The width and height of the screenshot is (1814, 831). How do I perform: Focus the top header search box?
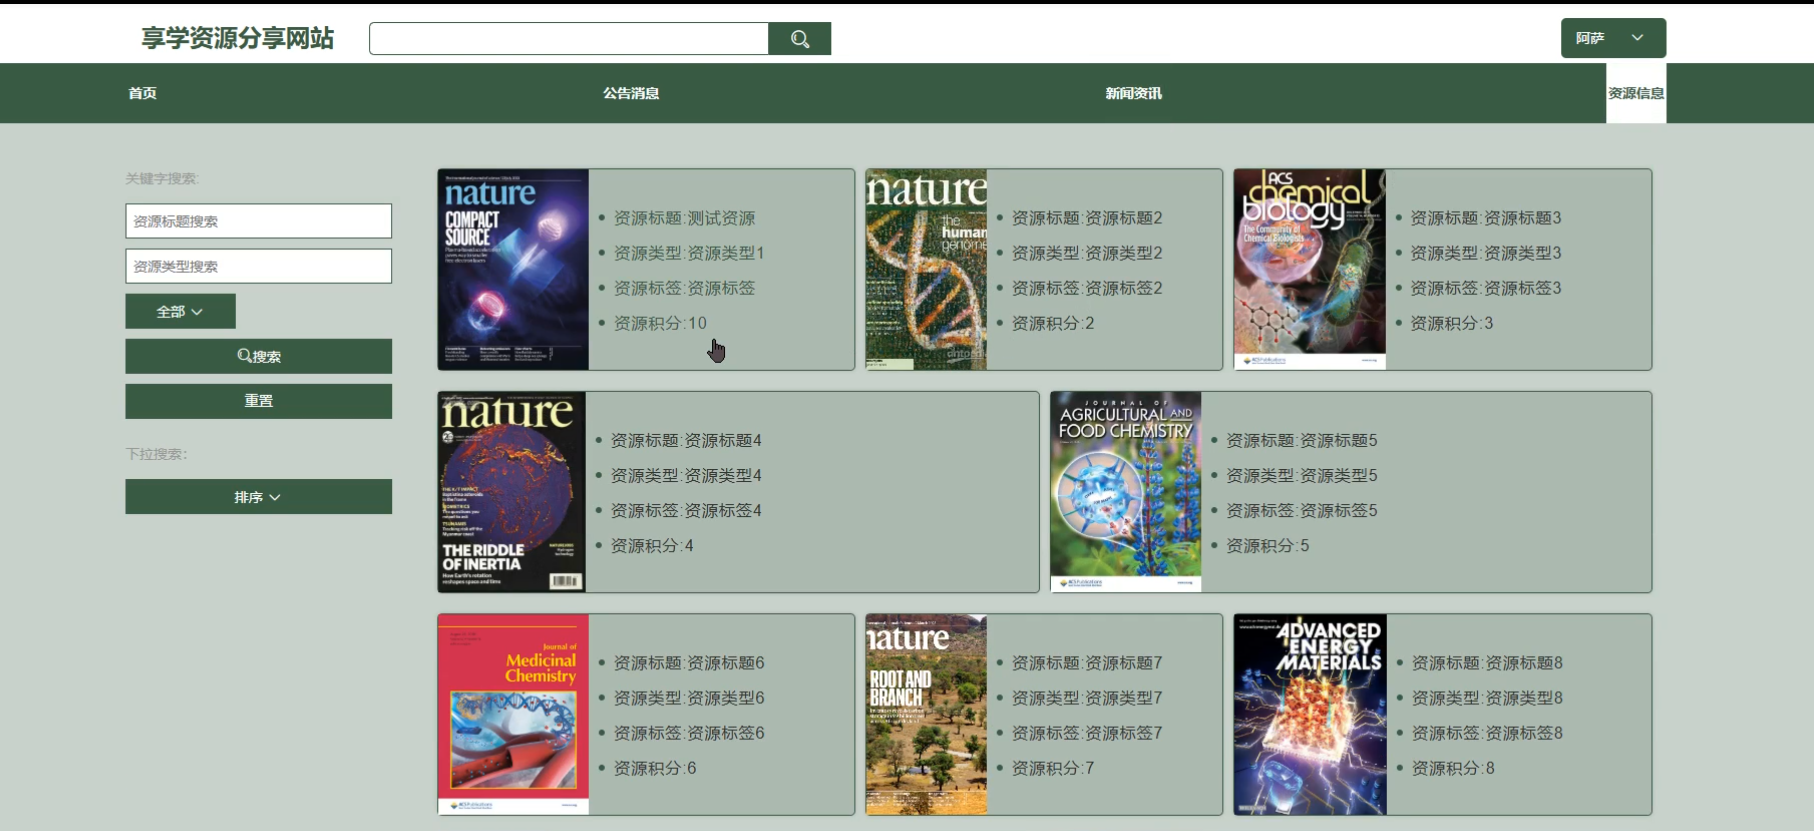(569, 39)
